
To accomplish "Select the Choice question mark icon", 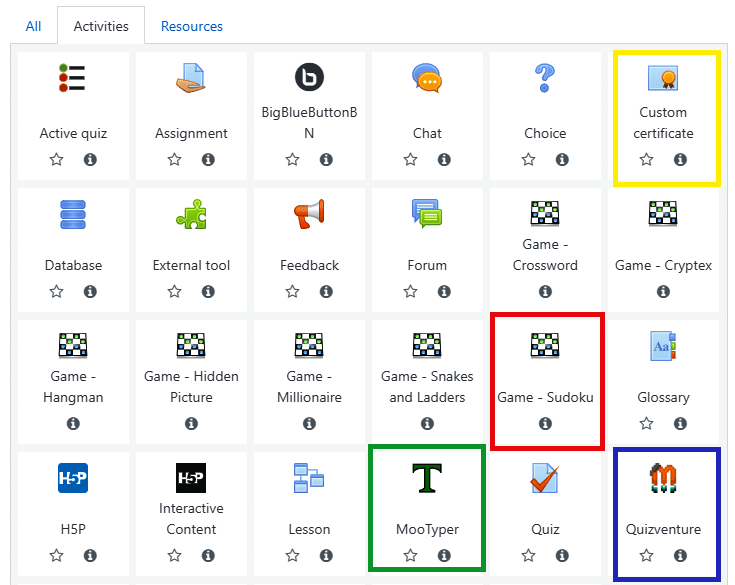I will coord(545,78).
